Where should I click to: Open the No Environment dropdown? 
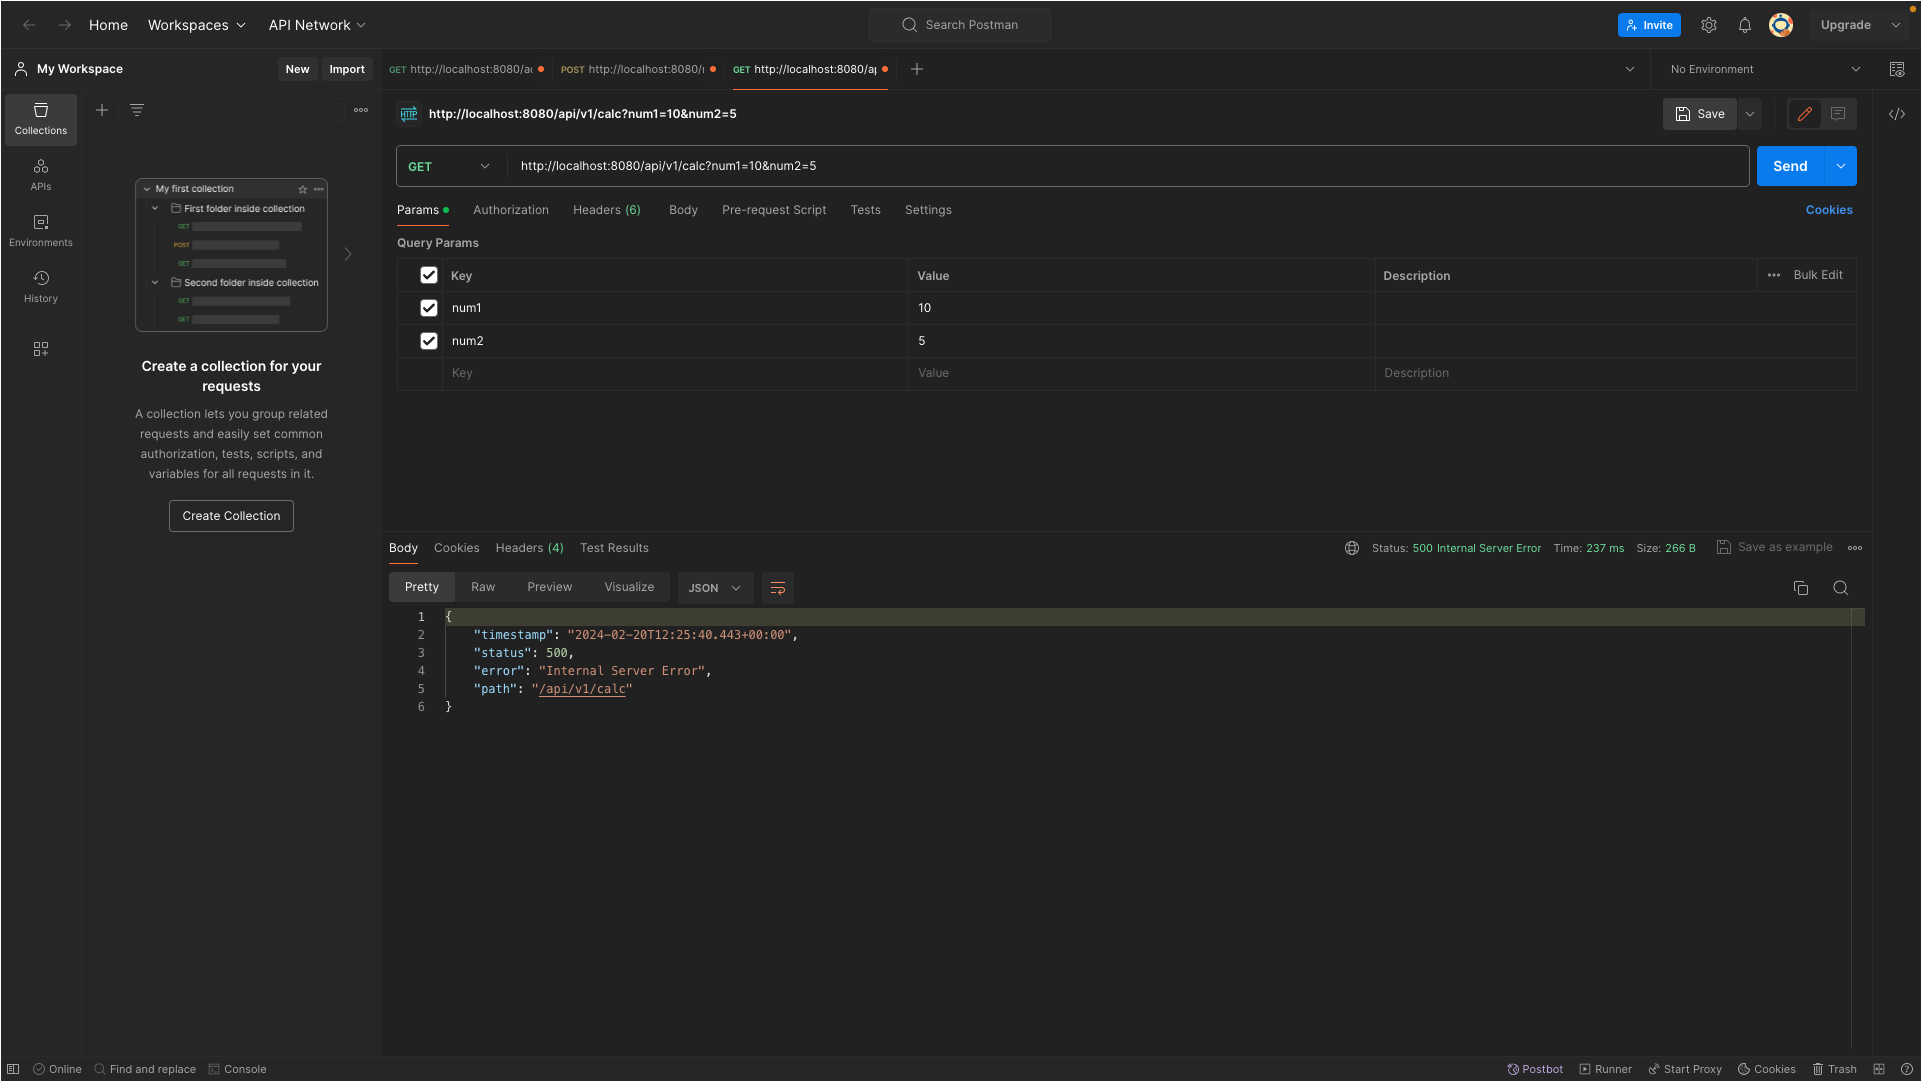click(x=1765, y=69)
